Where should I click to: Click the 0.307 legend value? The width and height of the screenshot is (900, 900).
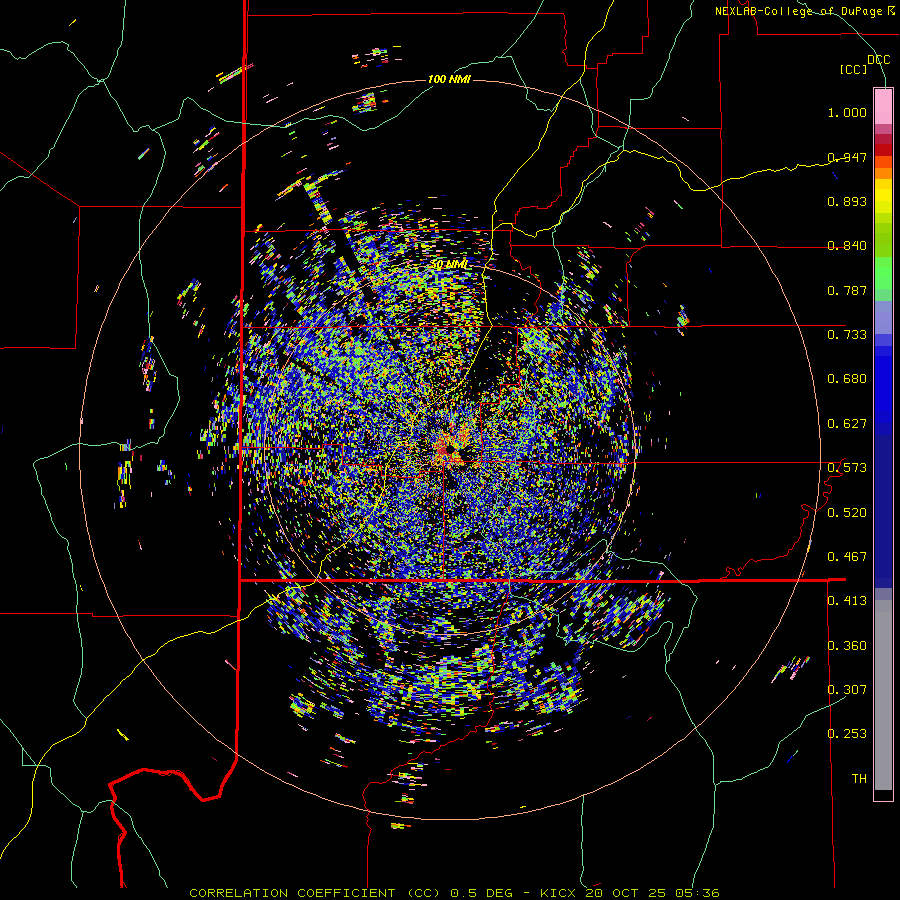point(847,690)
